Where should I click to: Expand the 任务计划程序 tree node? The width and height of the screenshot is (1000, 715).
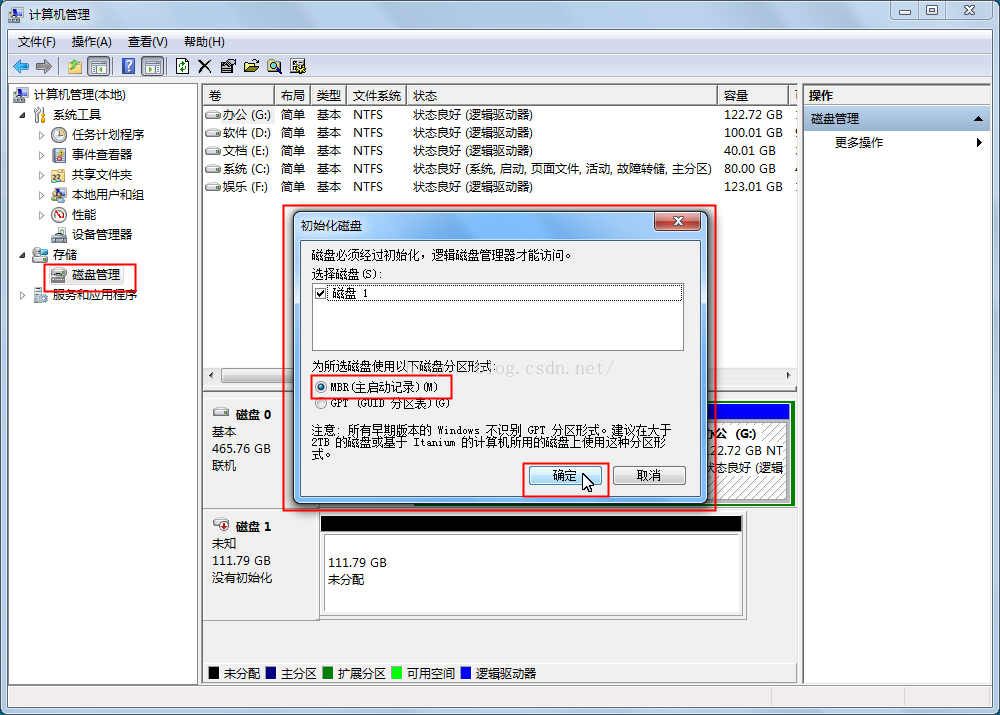click(41, 135)
